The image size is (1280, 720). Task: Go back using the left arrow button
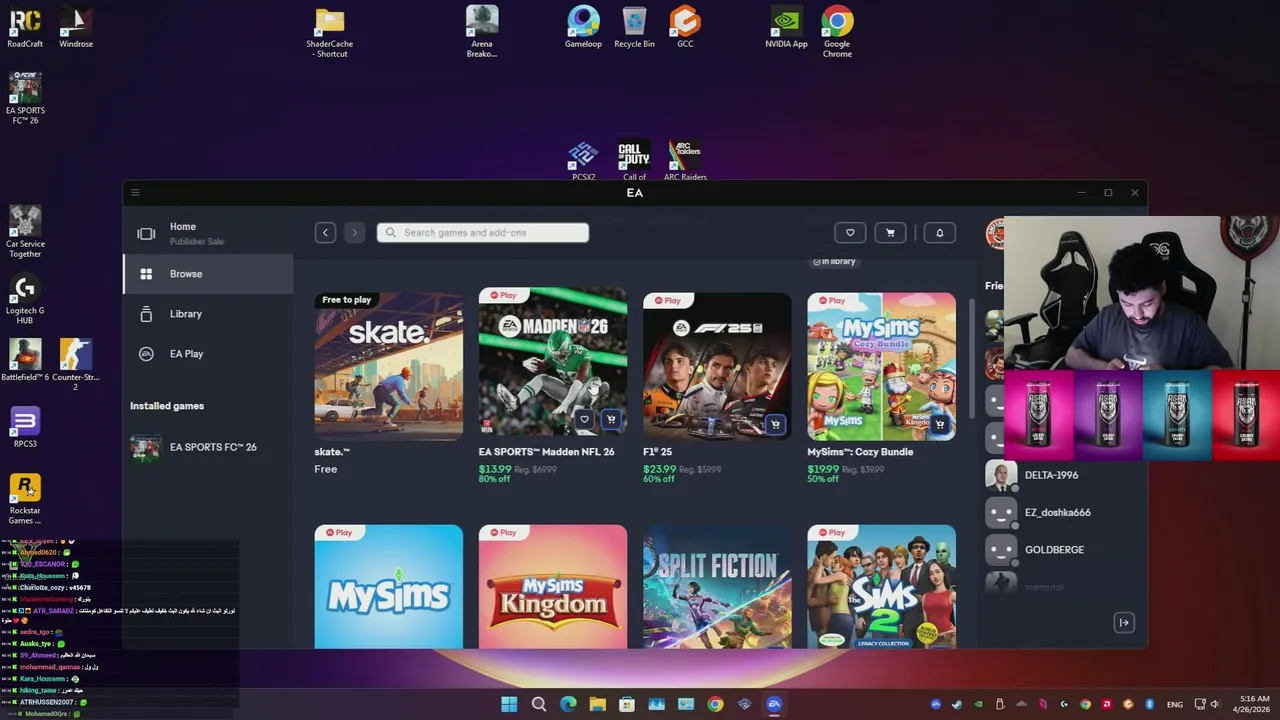(x=325, y=233)
